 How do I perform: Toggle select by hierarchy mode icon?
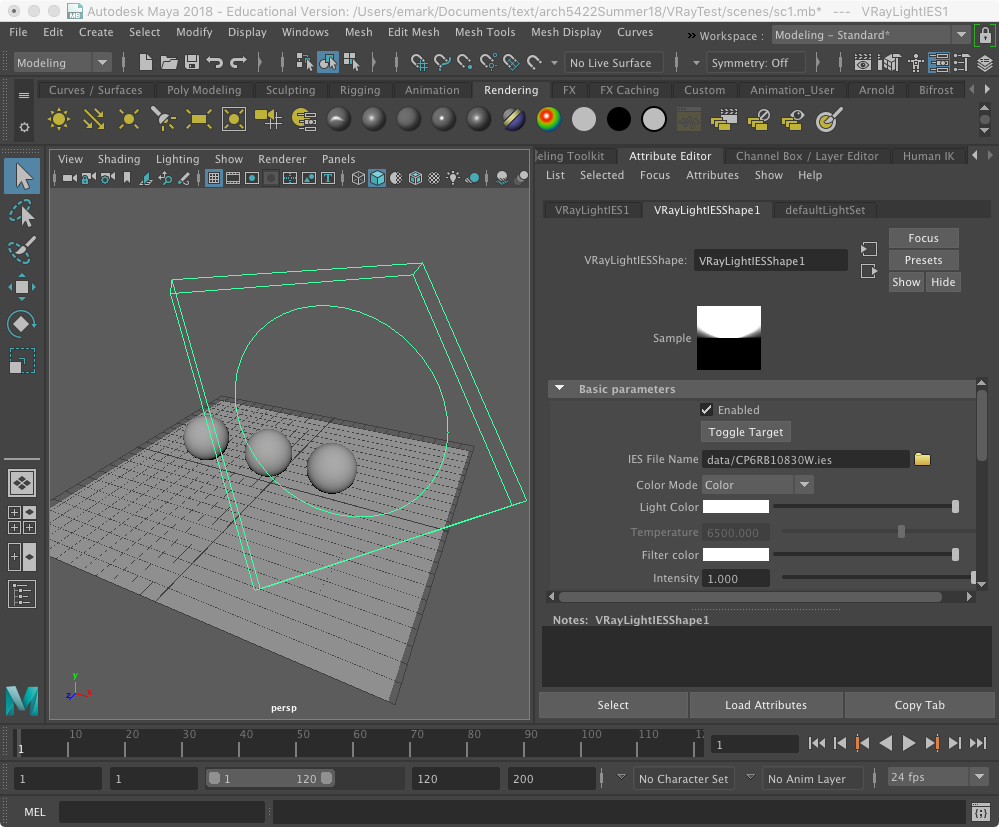click(x=305, y=62)
